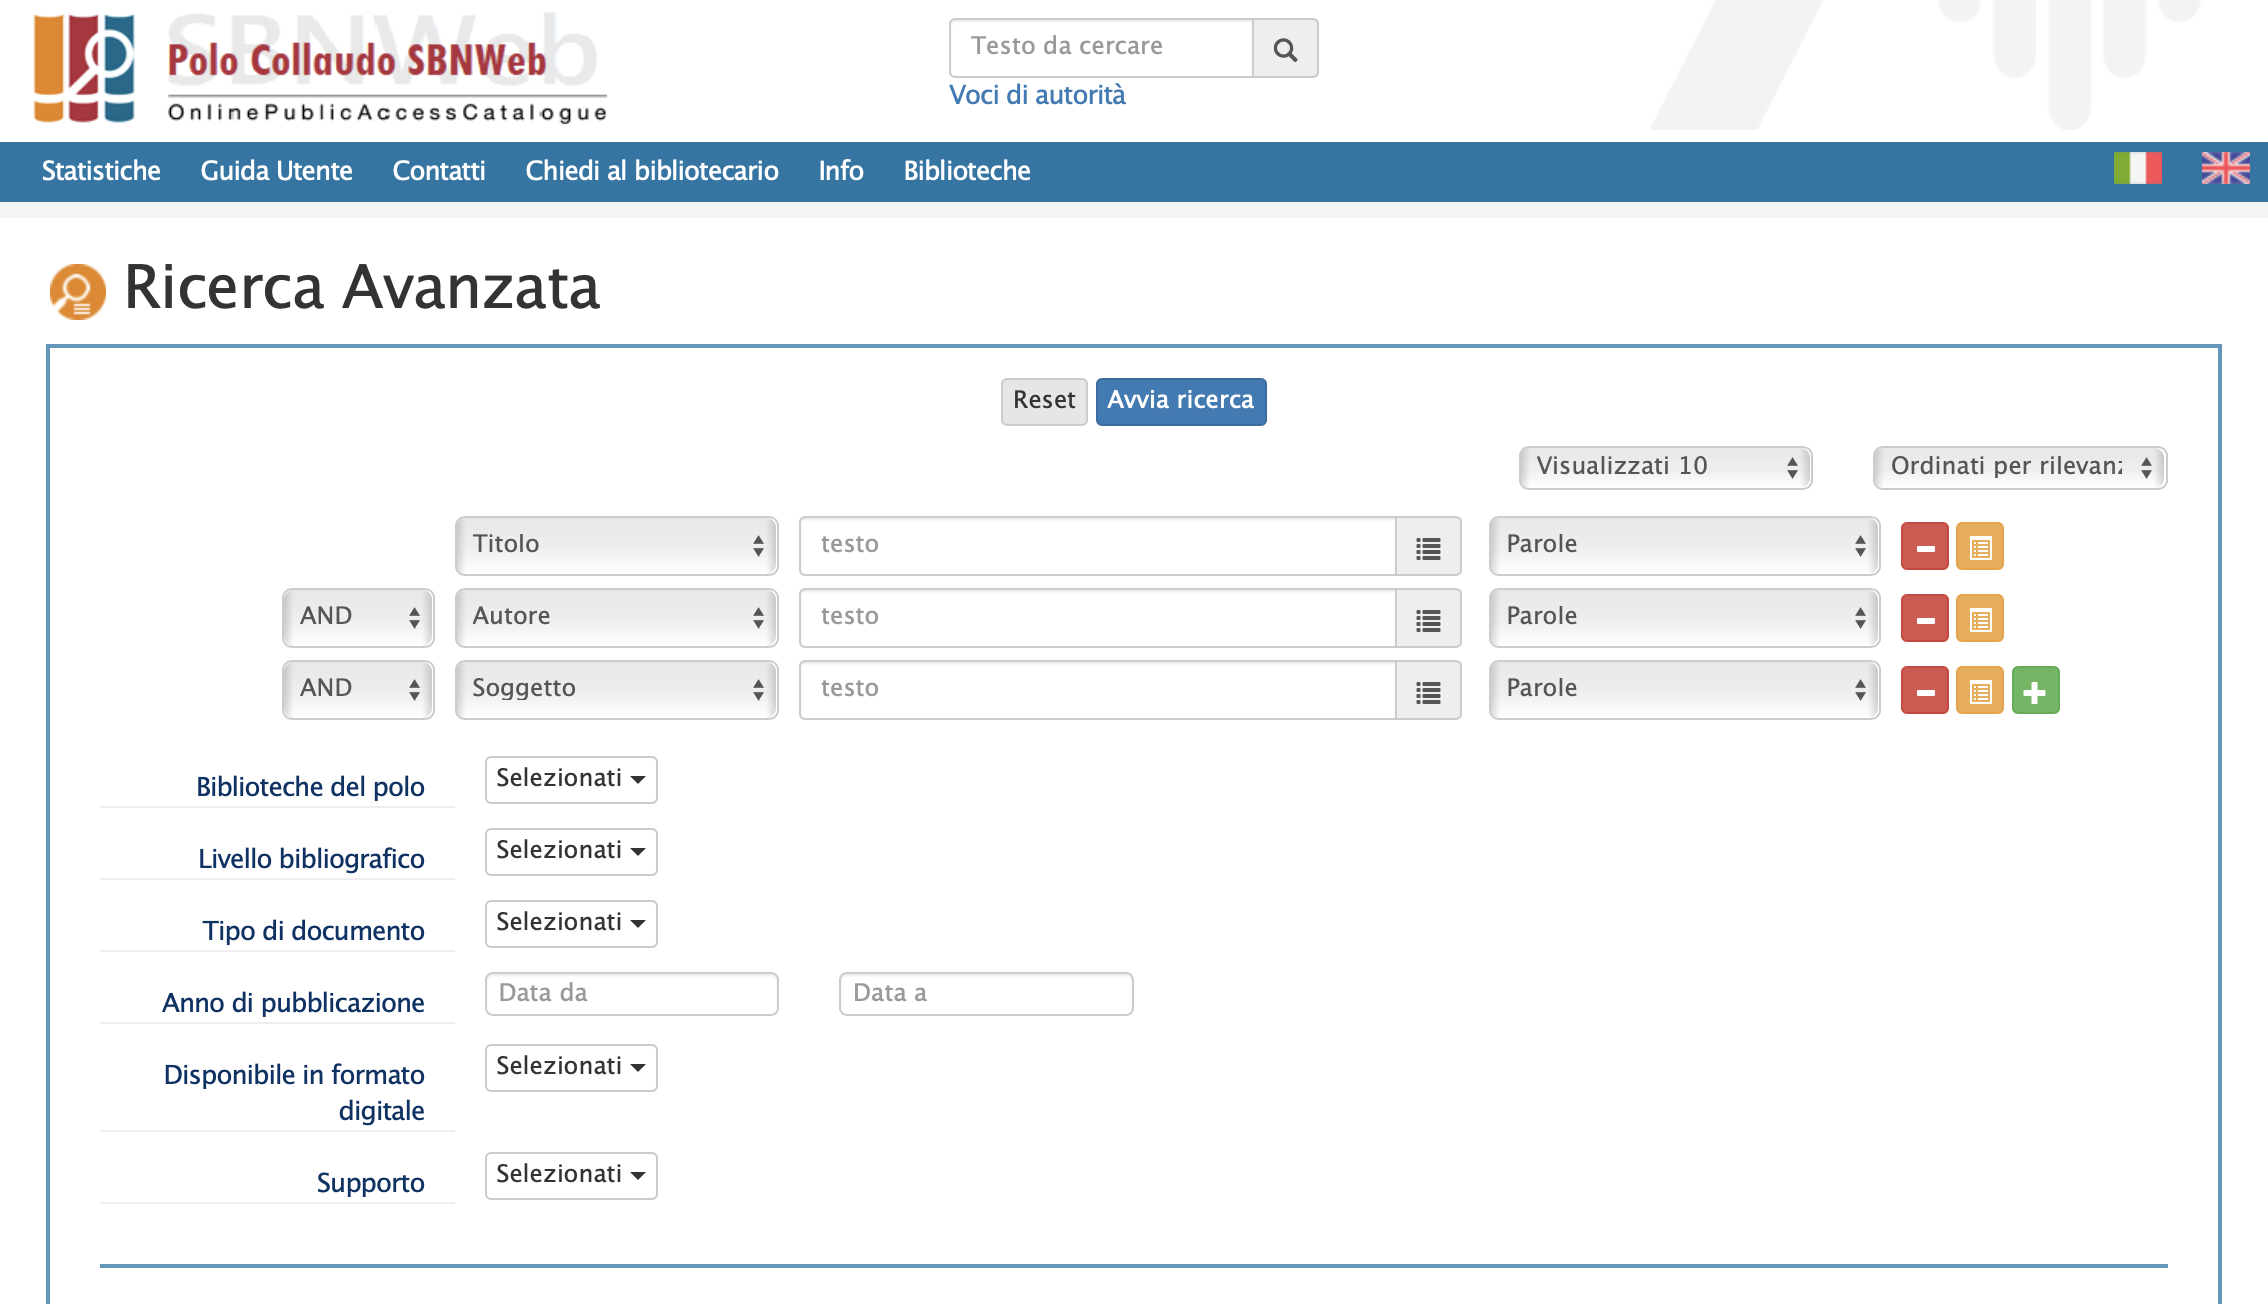Open the Statistiche menu item
The height and width of the screenshot is (1304, 2268).
(101, 171)
